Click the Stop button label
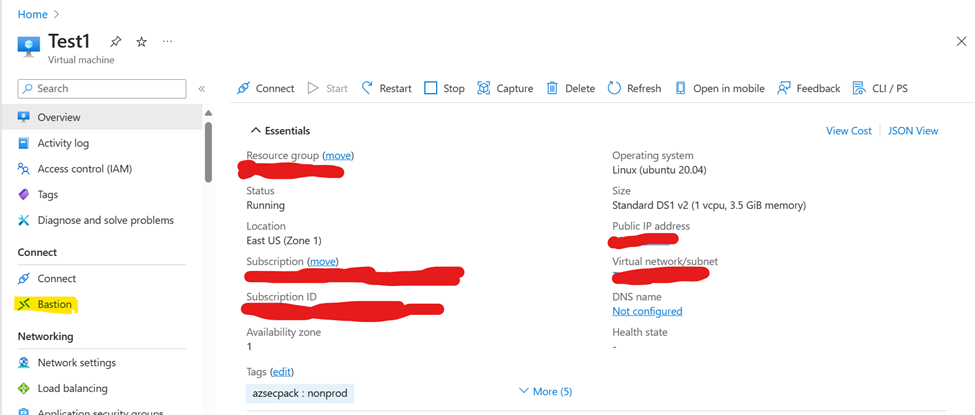This screenshot has width=975, height=415. point(454,89)
